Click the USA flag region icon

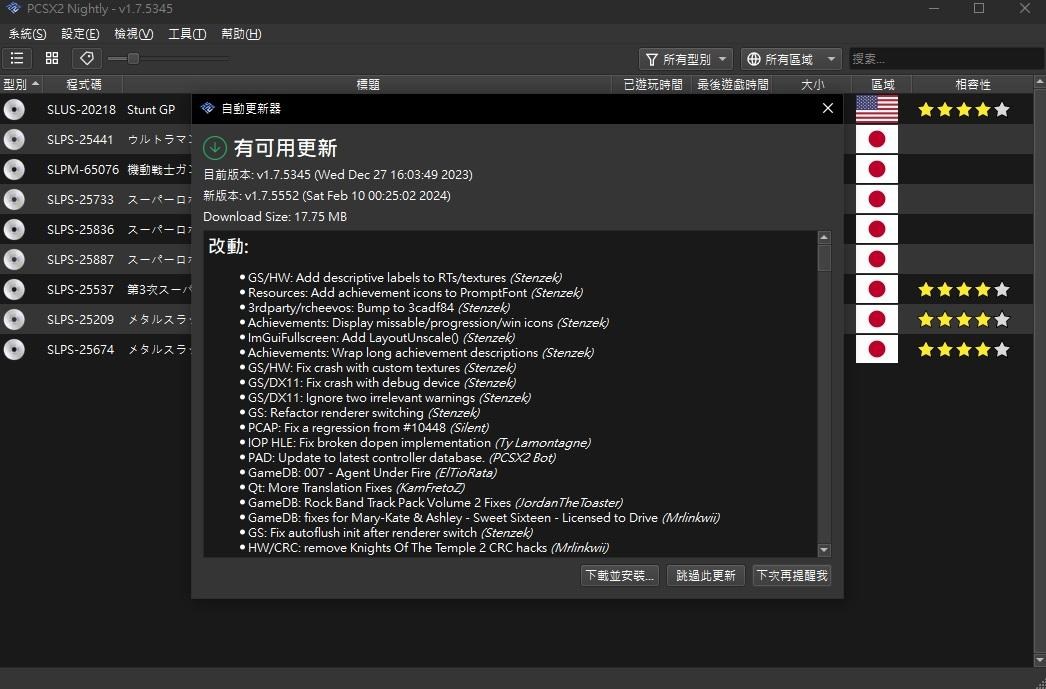coord(877,110)
